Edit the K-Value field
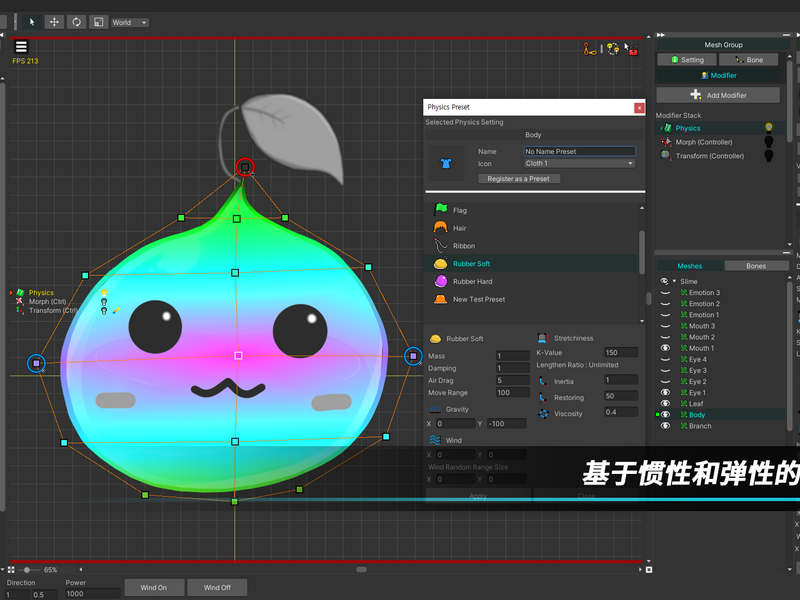800x600 pixels. [x=621, y=353]
